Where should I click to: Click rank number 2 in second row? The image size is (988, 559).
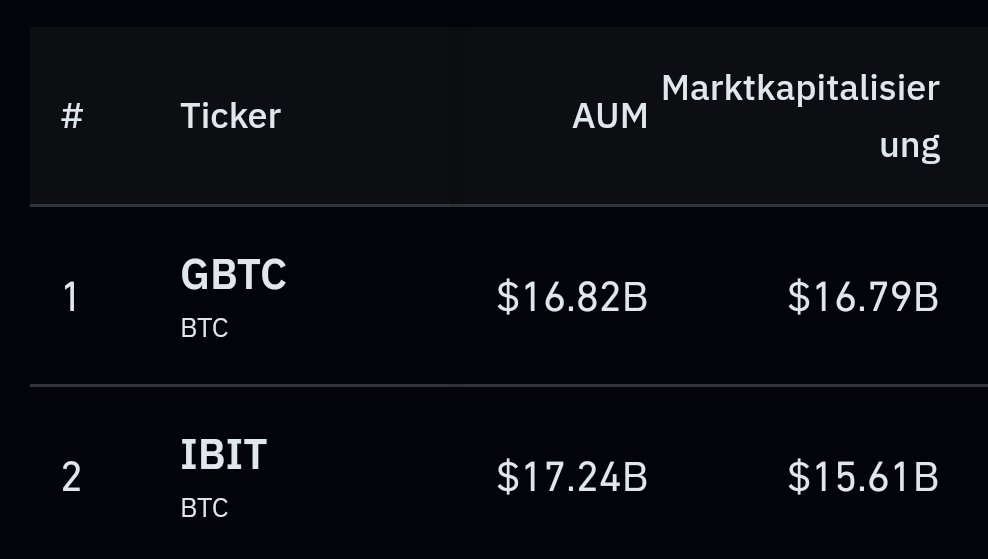point(71,477)
